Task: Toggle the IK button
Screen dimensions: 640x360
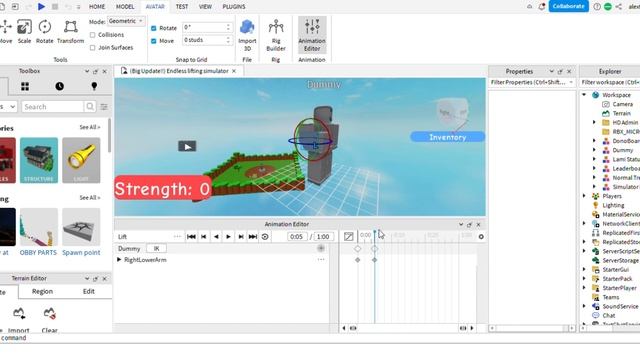Action: 156,248
